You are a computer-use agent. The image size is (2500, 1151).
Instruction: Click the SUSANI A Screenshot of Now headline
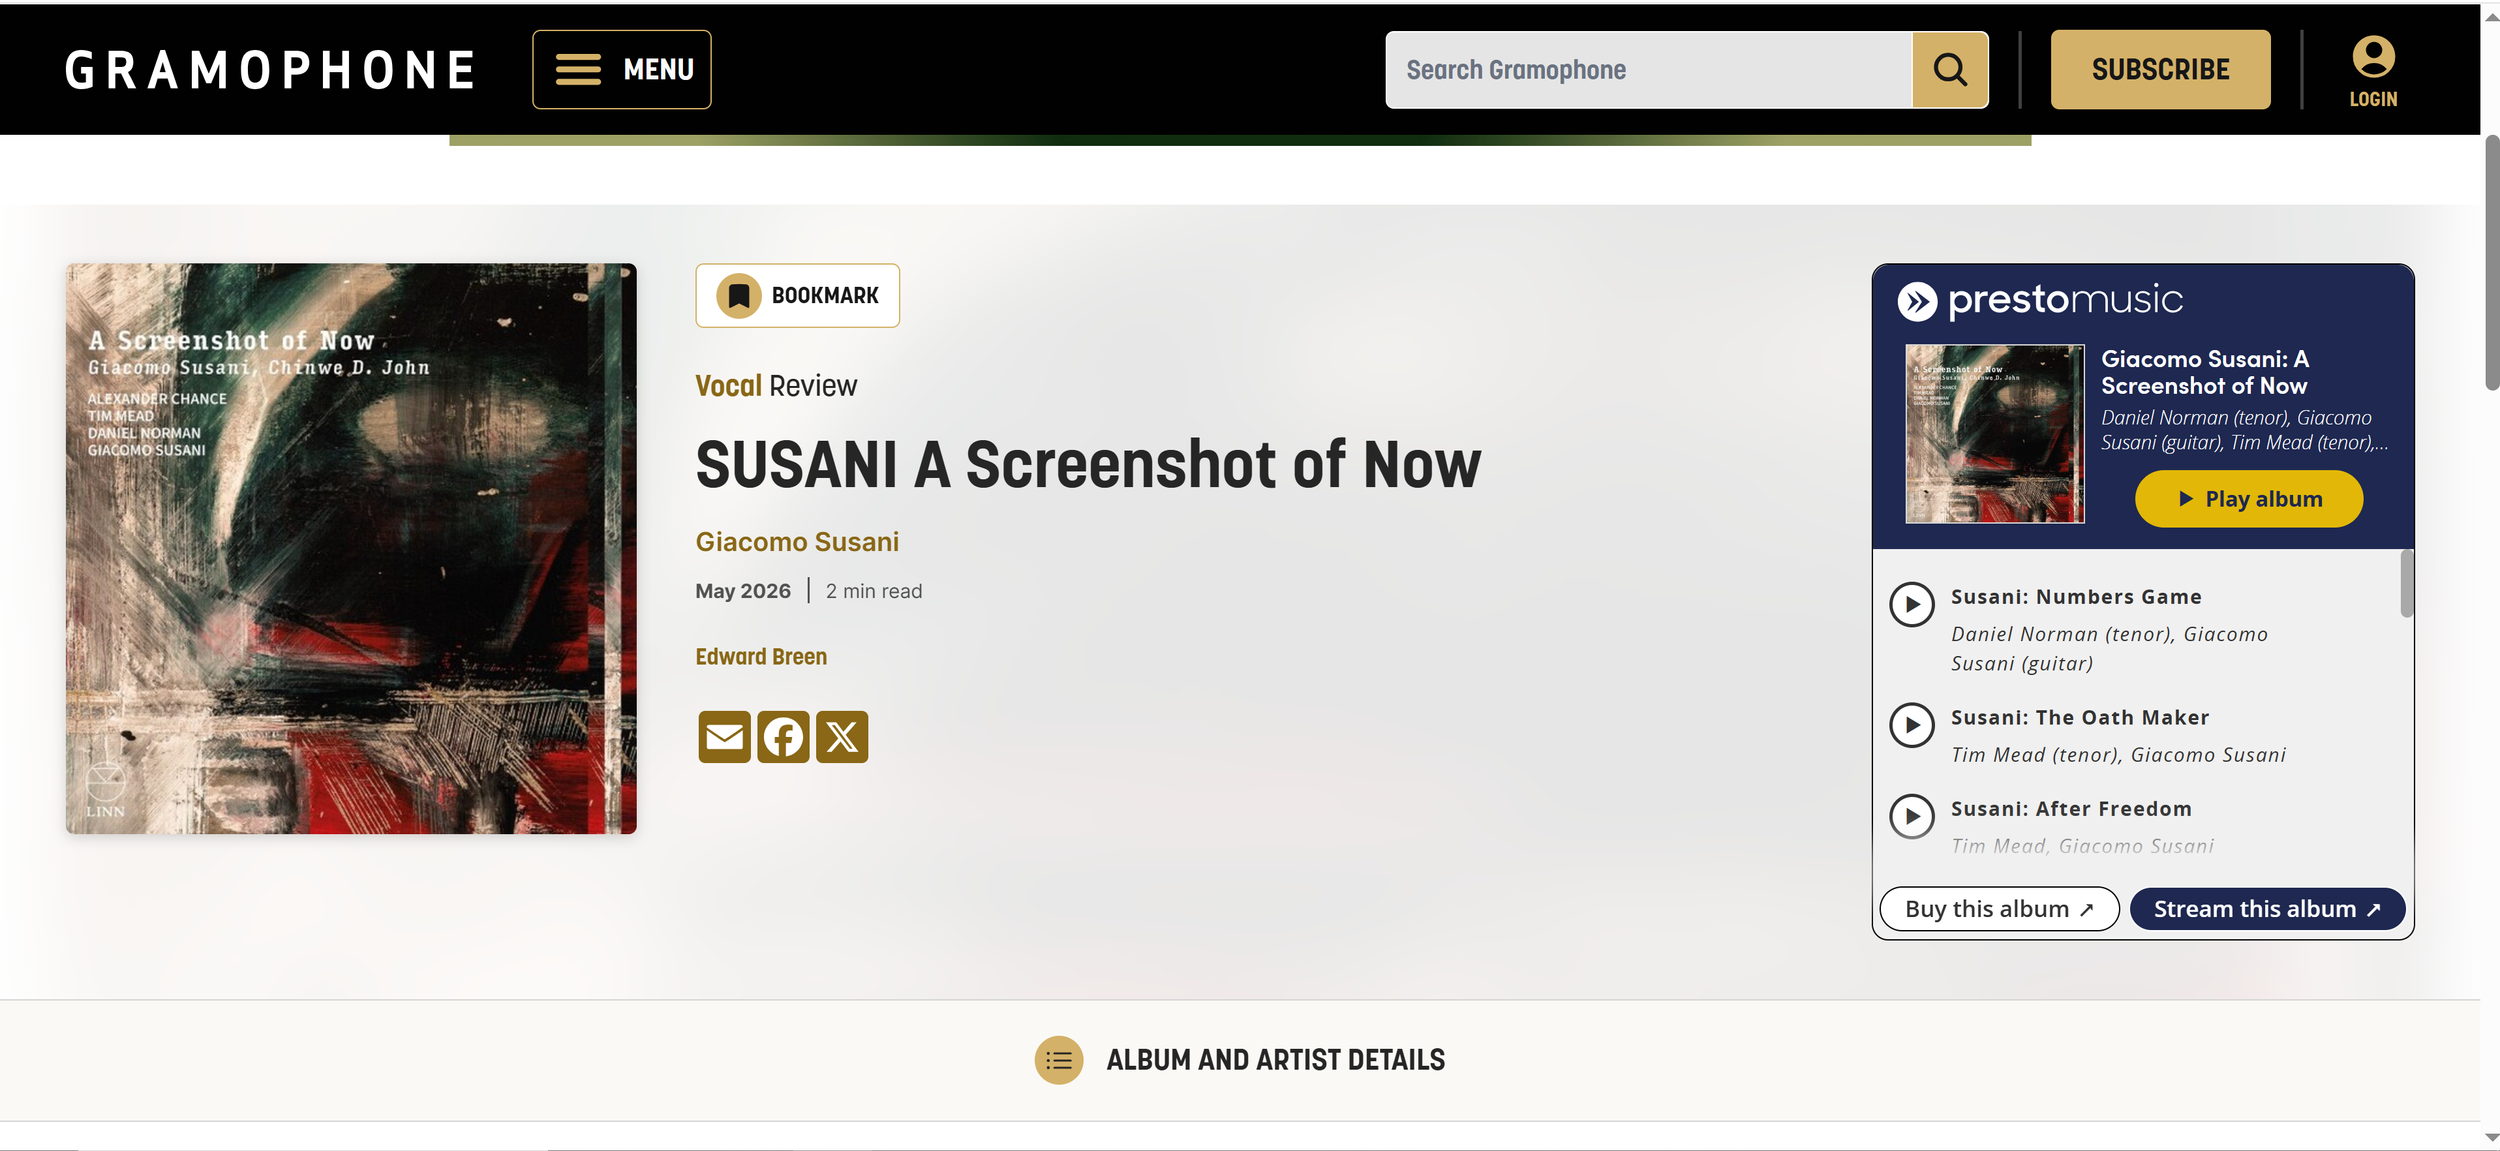(x=1088, y=465)
